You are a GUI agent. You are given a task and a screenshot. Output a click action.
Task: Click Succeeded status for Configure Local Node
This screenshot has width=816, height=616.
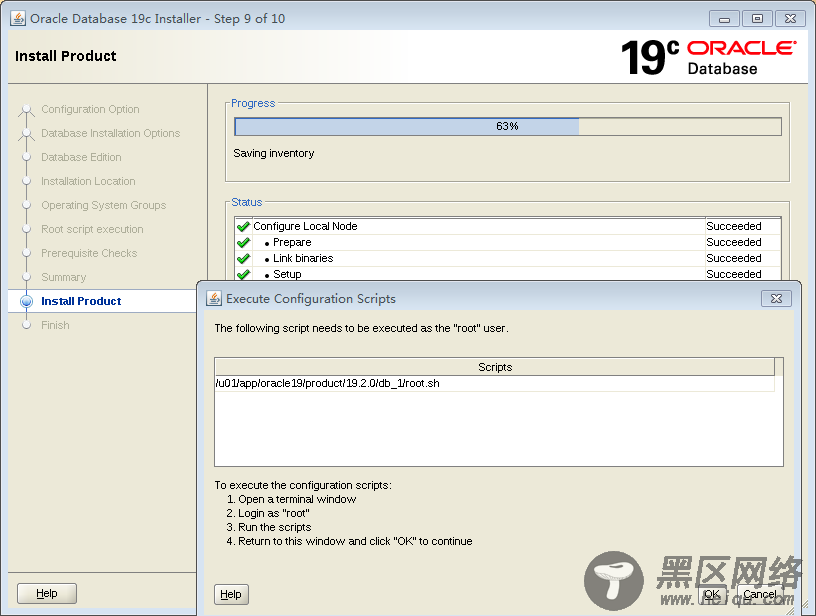734,226
